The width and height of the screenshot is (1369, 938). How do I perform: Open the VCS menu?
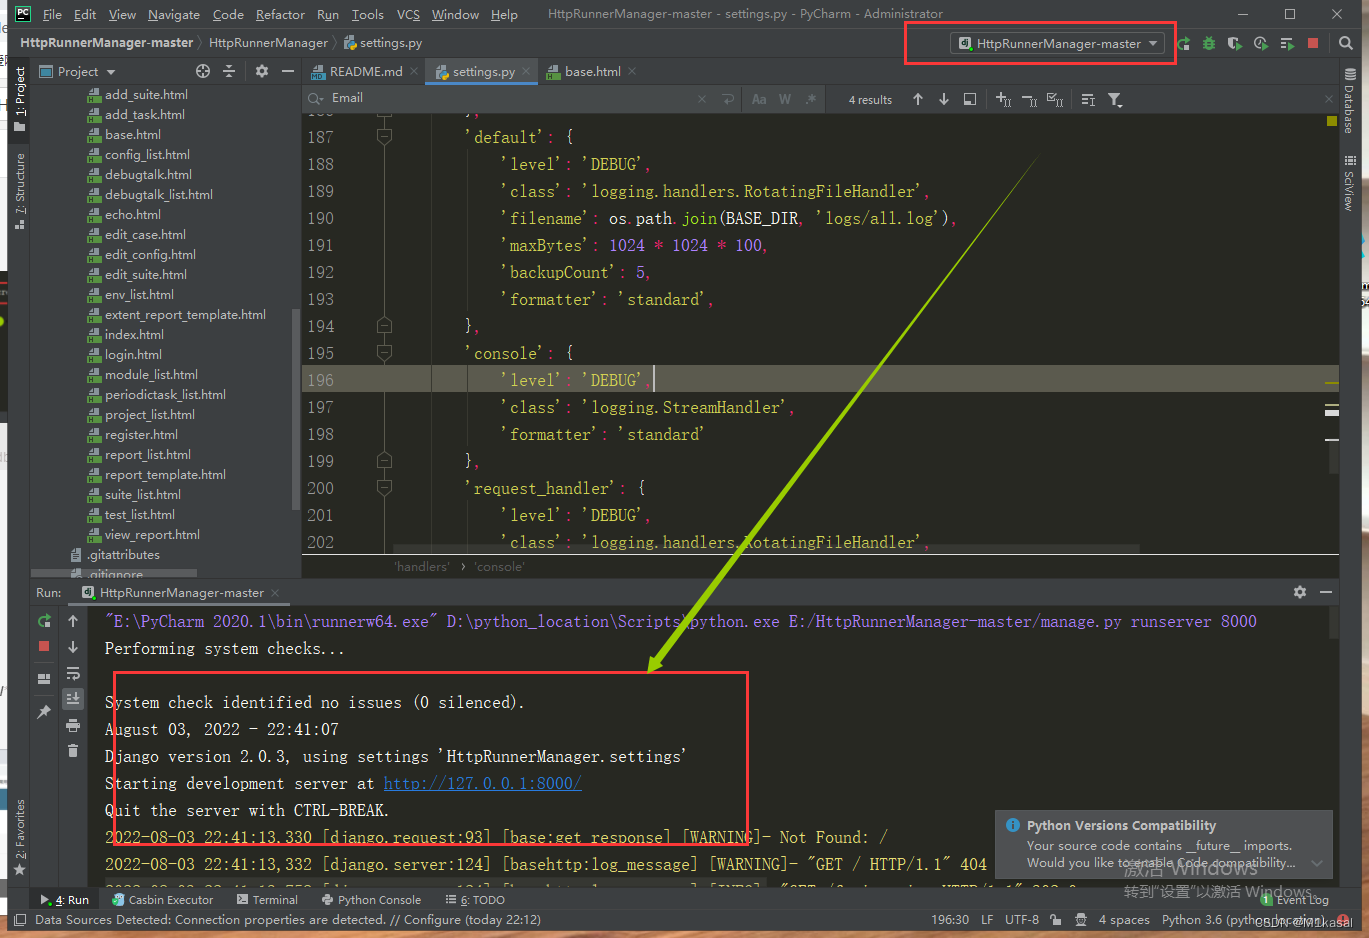pos(408,14)
